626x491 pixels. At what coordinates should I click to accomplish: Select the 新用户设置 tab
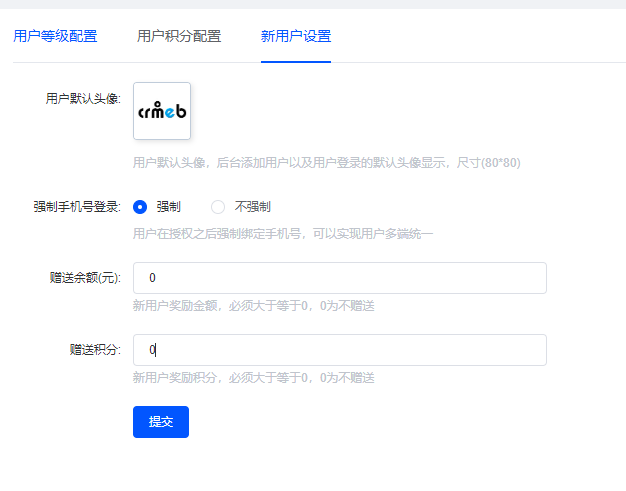pos(296,36)
